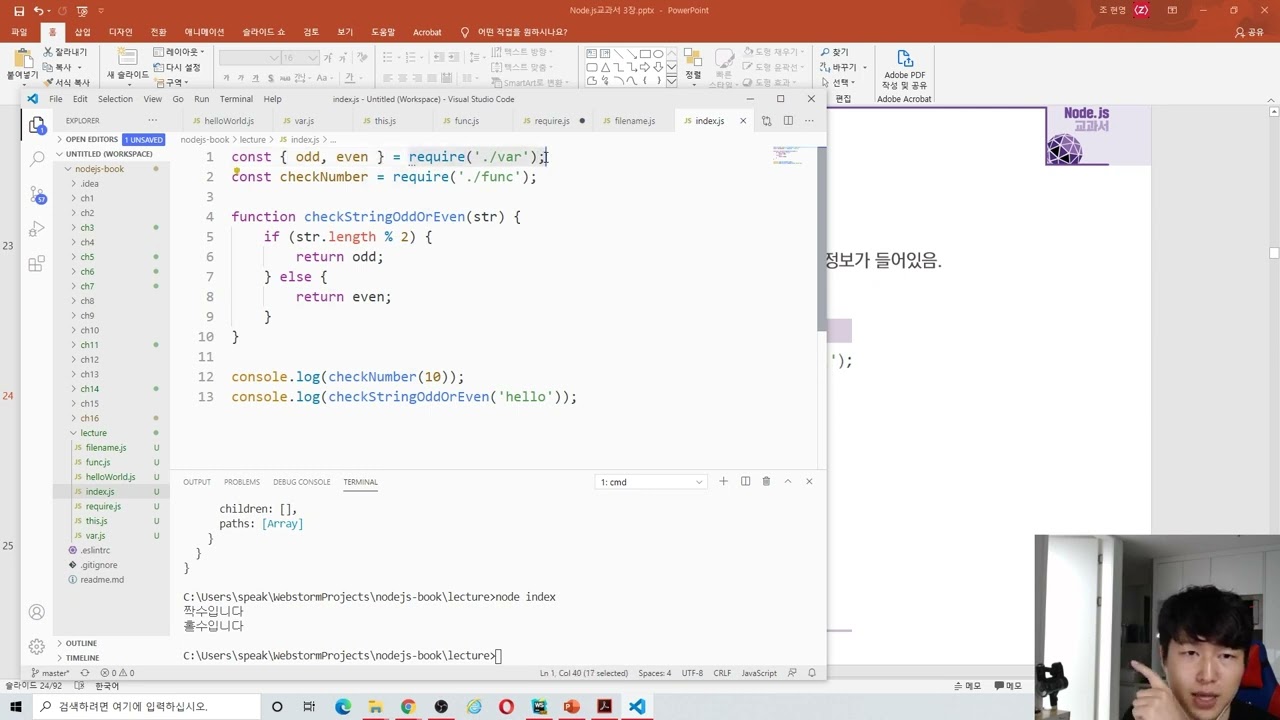Open the Manage gear icon
Screen dimensions: 1280x720
(37, 646)
